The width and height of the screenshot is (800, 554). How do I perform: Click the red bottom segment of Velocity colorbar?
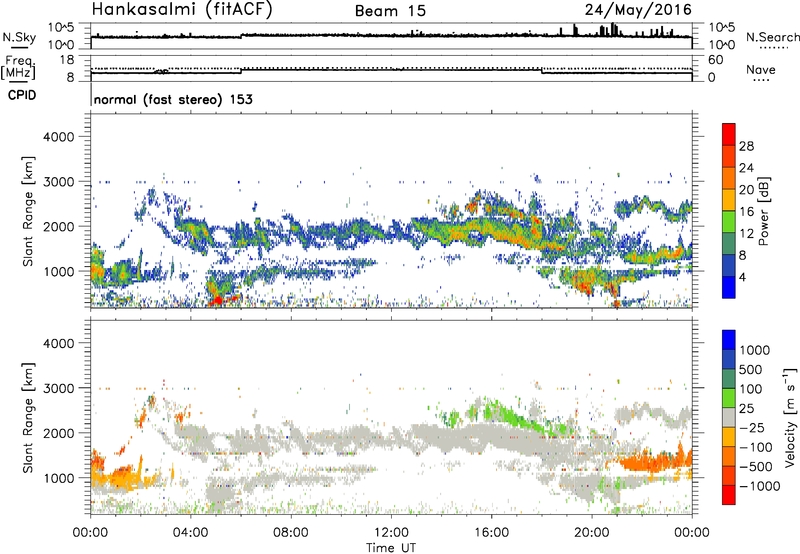[x=729, y=495]
